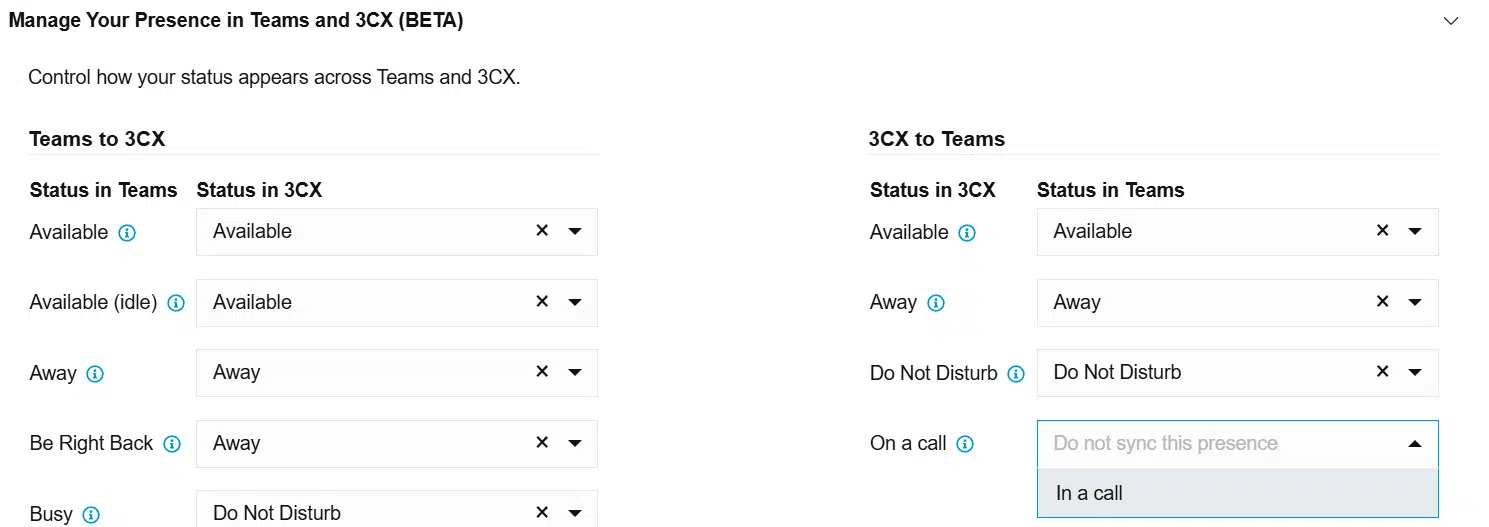
Task: Collapse the open On a call dropdown
Action: tap(1415, 444)
